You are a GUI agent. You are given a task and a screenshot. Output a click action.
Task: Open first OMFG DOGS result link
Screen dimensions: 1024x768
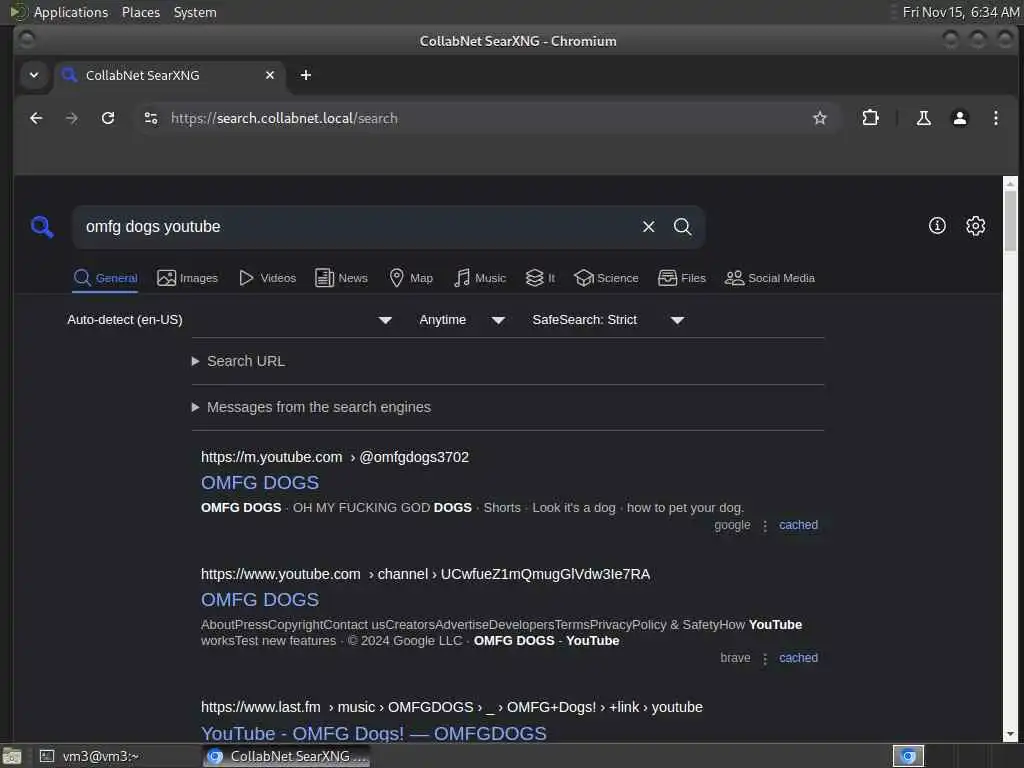pyautogui.click(x=260, y=483)
